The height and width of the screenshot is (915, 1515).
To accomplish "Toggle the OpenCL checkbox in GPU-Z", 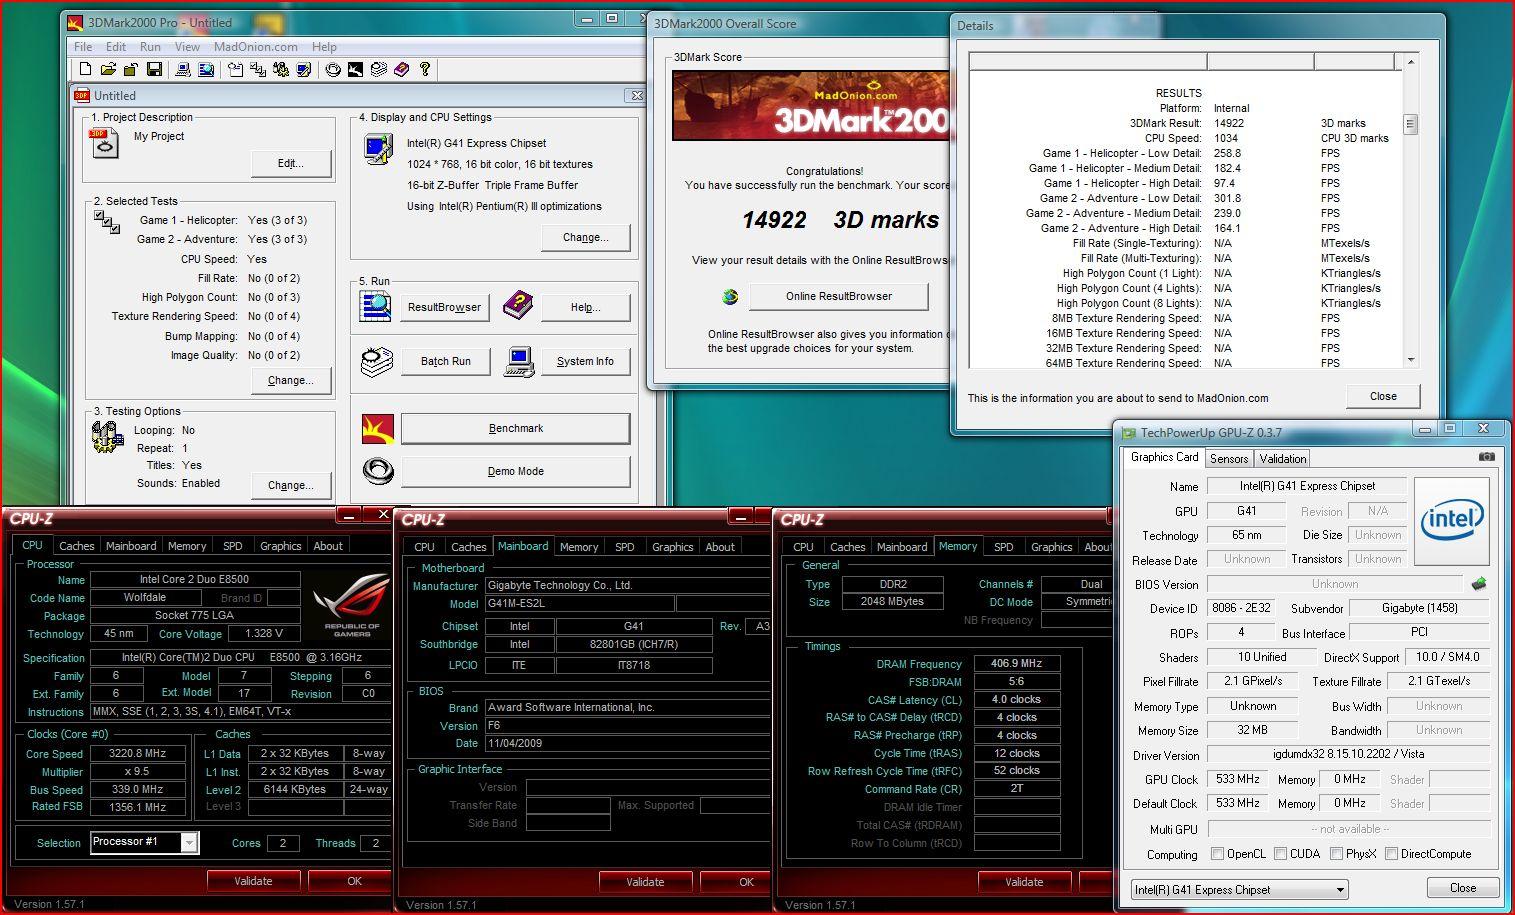I will pos(1217,854).
